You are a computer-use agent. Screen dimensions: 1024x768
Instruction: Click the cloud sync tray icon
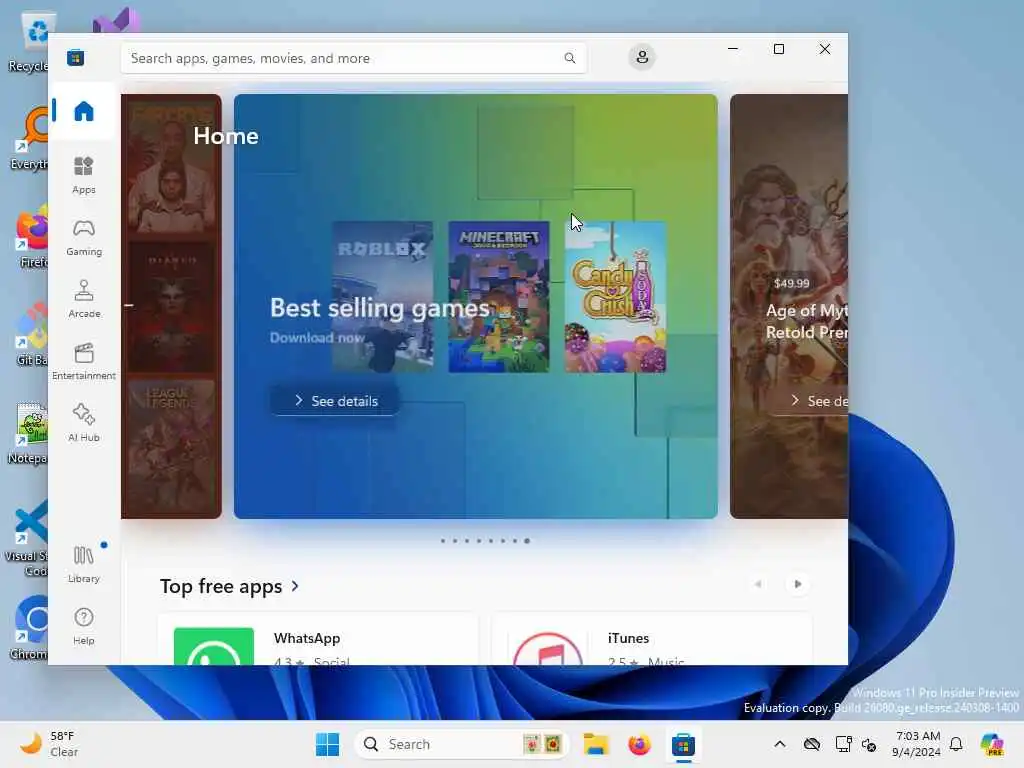[812, 744]
